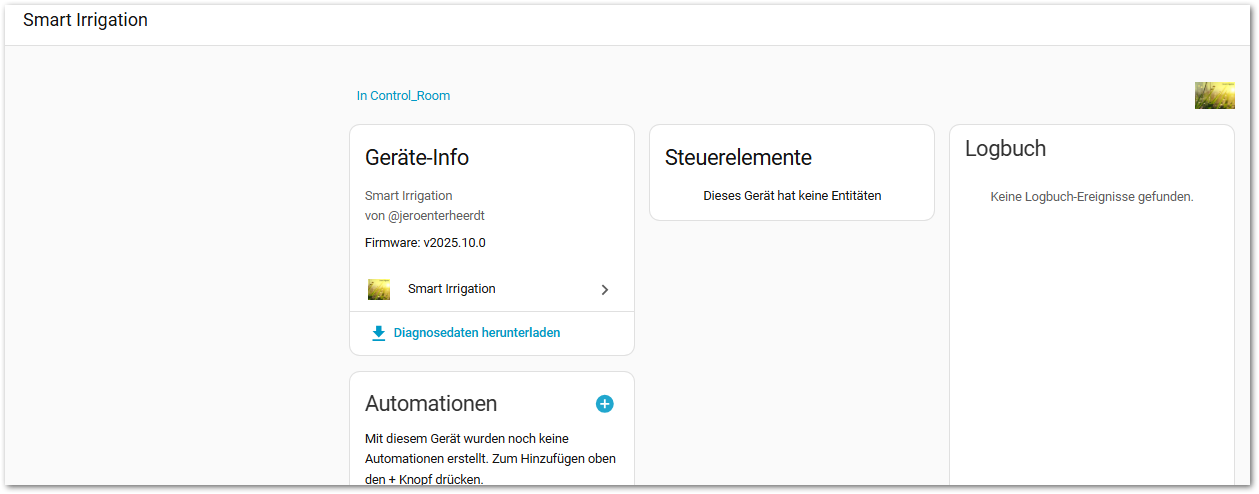Click the Smart Irrigation logo at top right
The width and height of the screenshot is (1259, 494).
tap(1214, 96)
